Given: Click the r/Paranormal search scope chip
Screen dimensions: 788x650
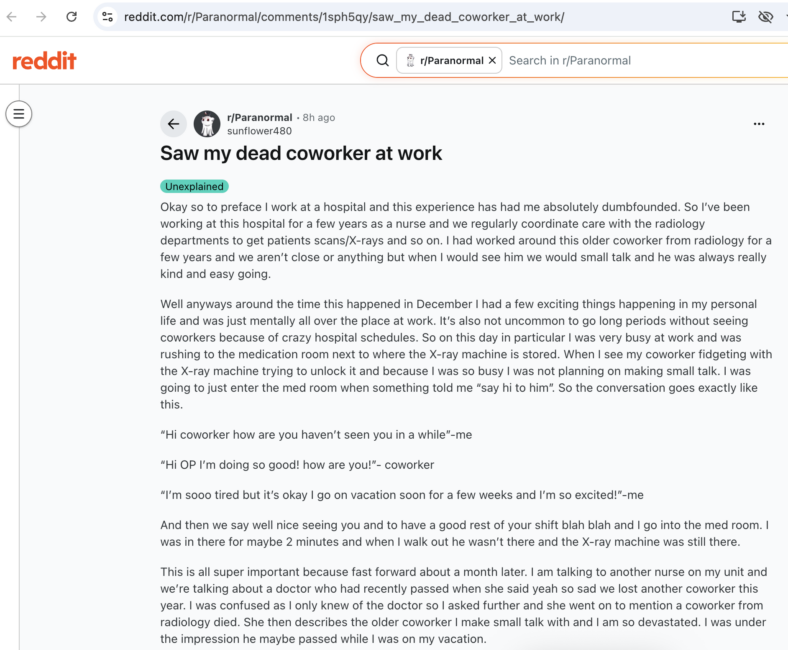Looking at the screenshot, I should (449, 61).
